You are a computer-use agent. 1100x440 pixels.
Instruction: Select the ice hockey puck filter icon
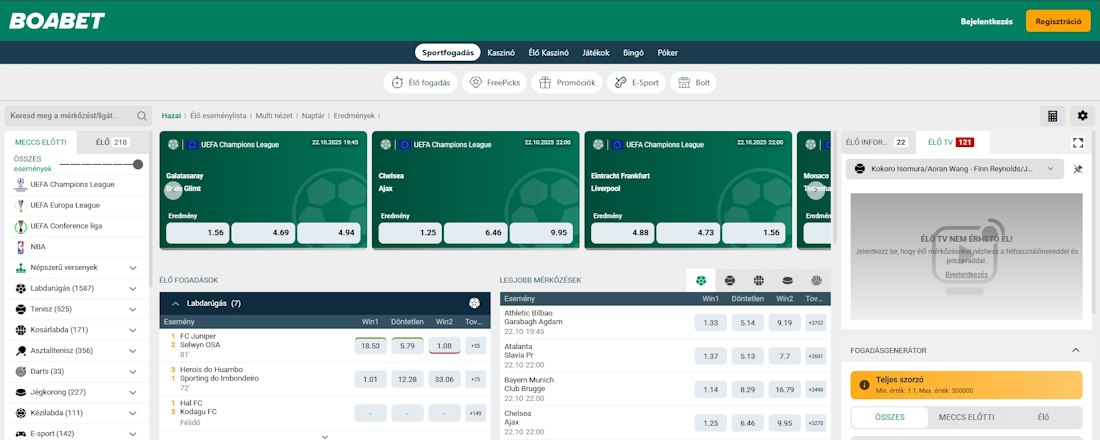pyautogui.click(x=788, y=281)
